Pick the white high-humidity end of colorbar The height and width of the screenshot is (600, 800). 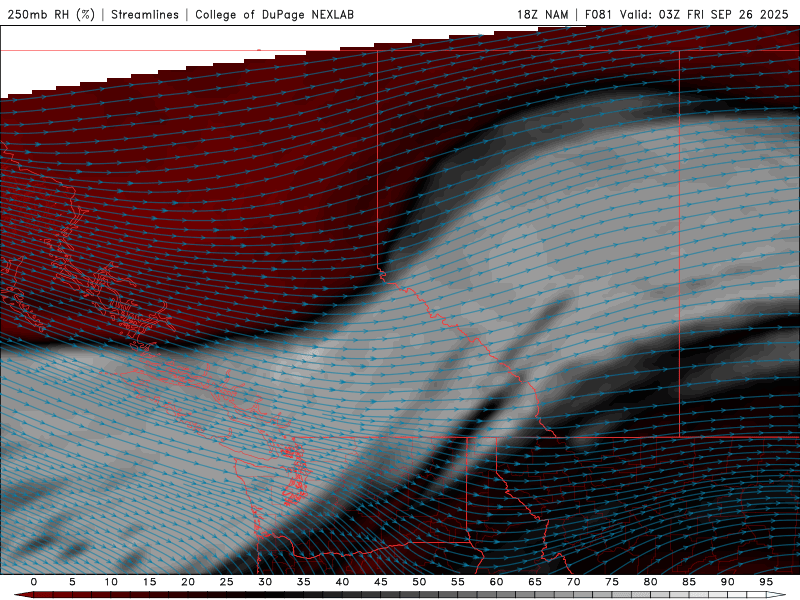coord(776,595)
